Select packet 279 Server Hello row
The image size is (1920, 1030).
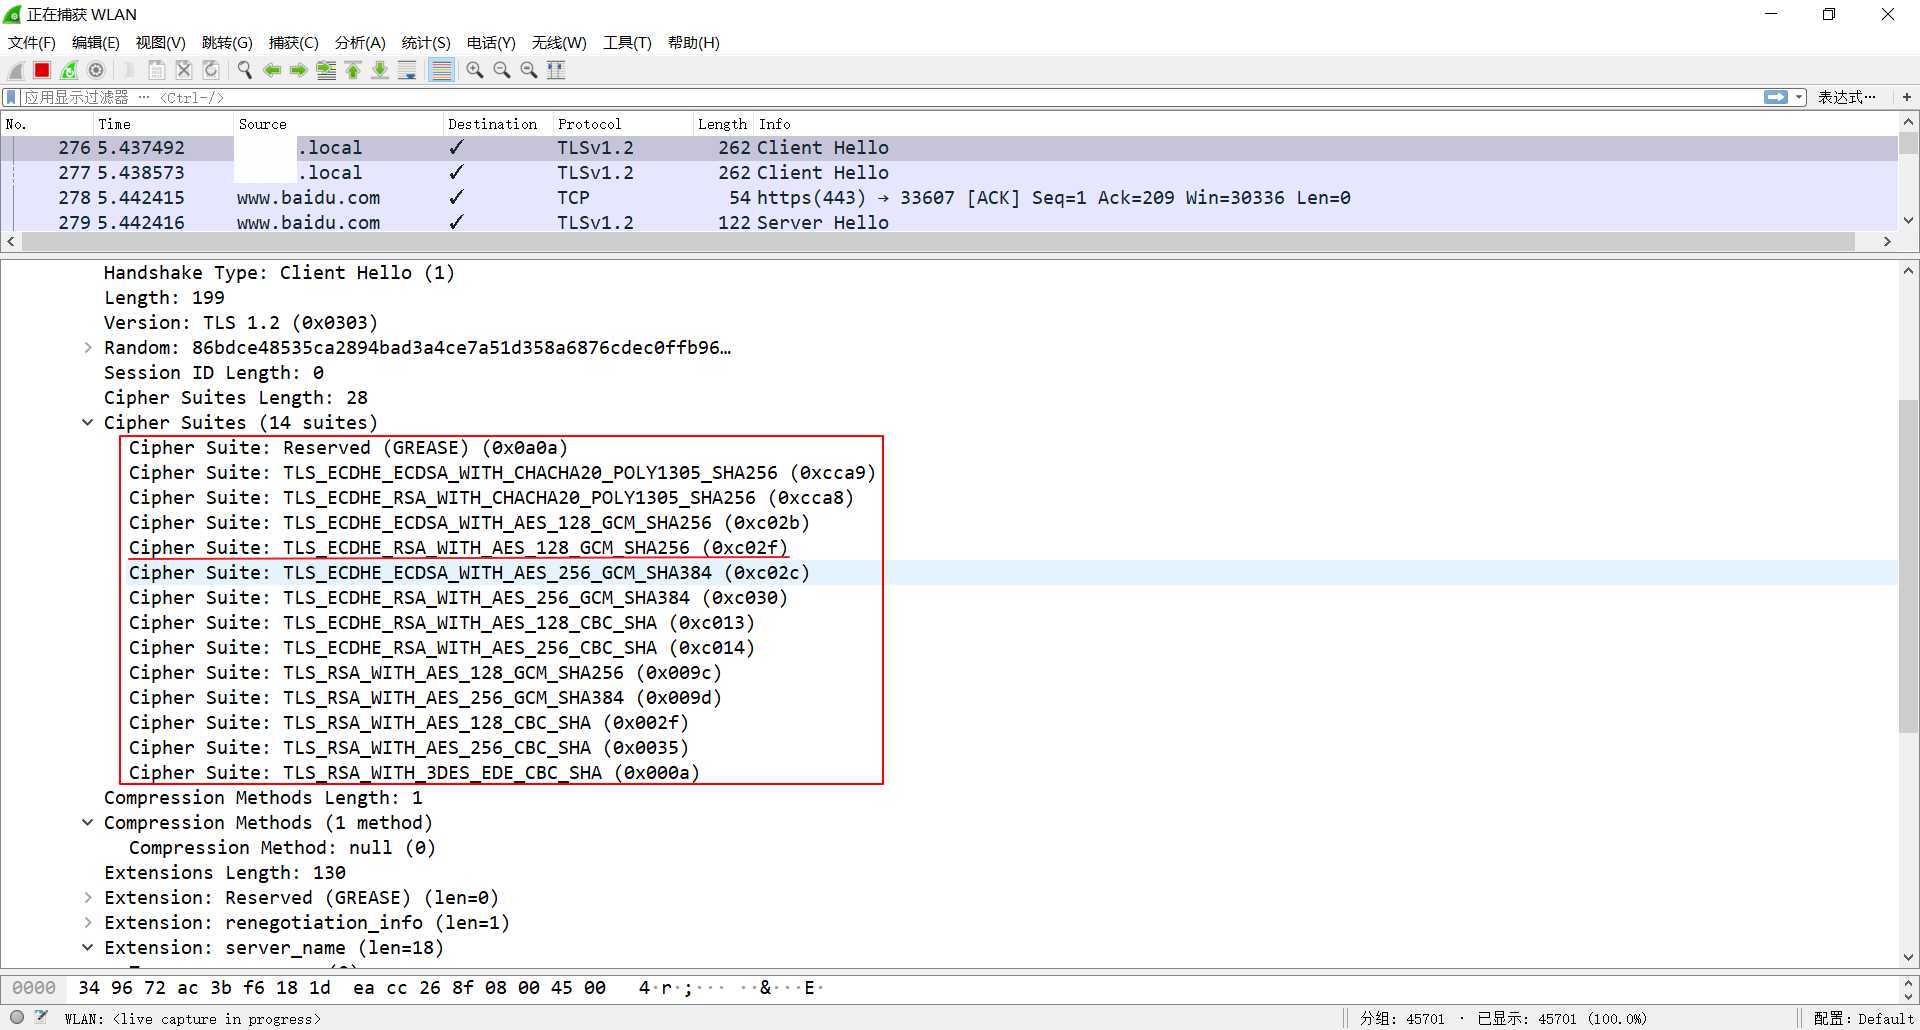coord(950,223)
